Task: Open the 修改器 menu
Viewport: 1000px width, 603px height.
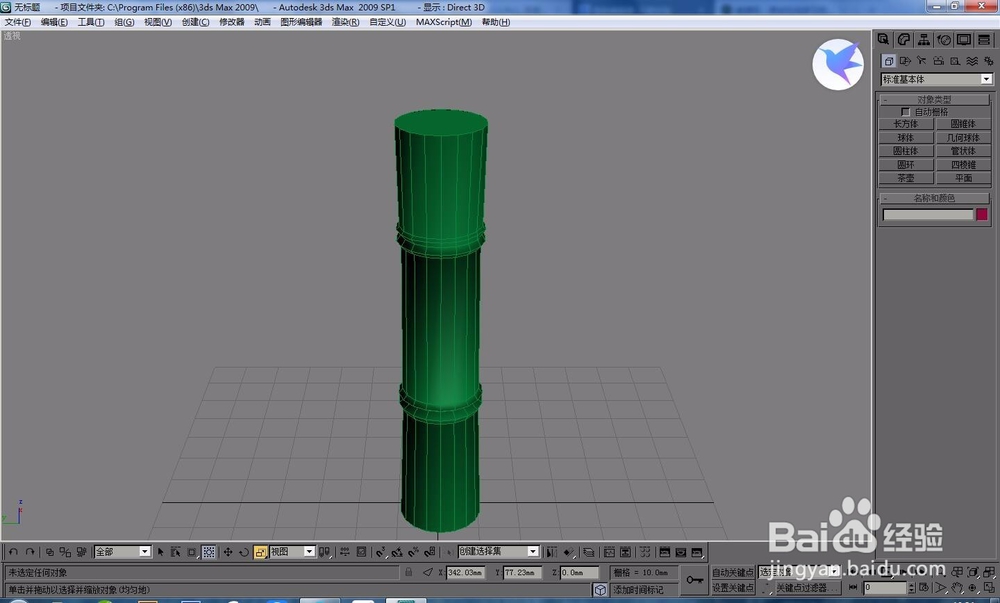Action: coord(232,22)
